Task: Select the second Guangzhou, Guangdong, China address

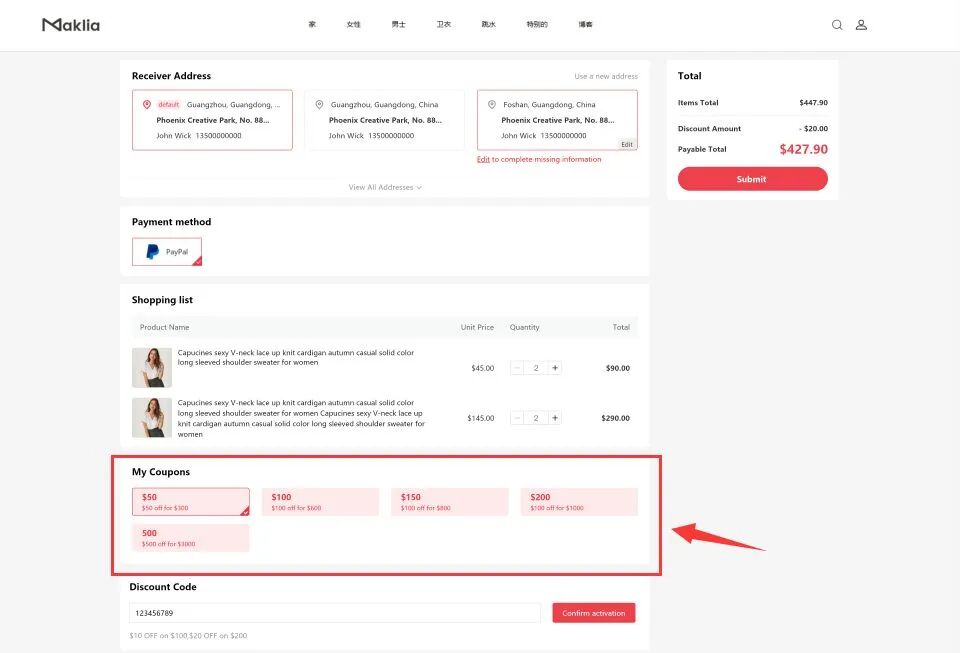Action: 384,120
